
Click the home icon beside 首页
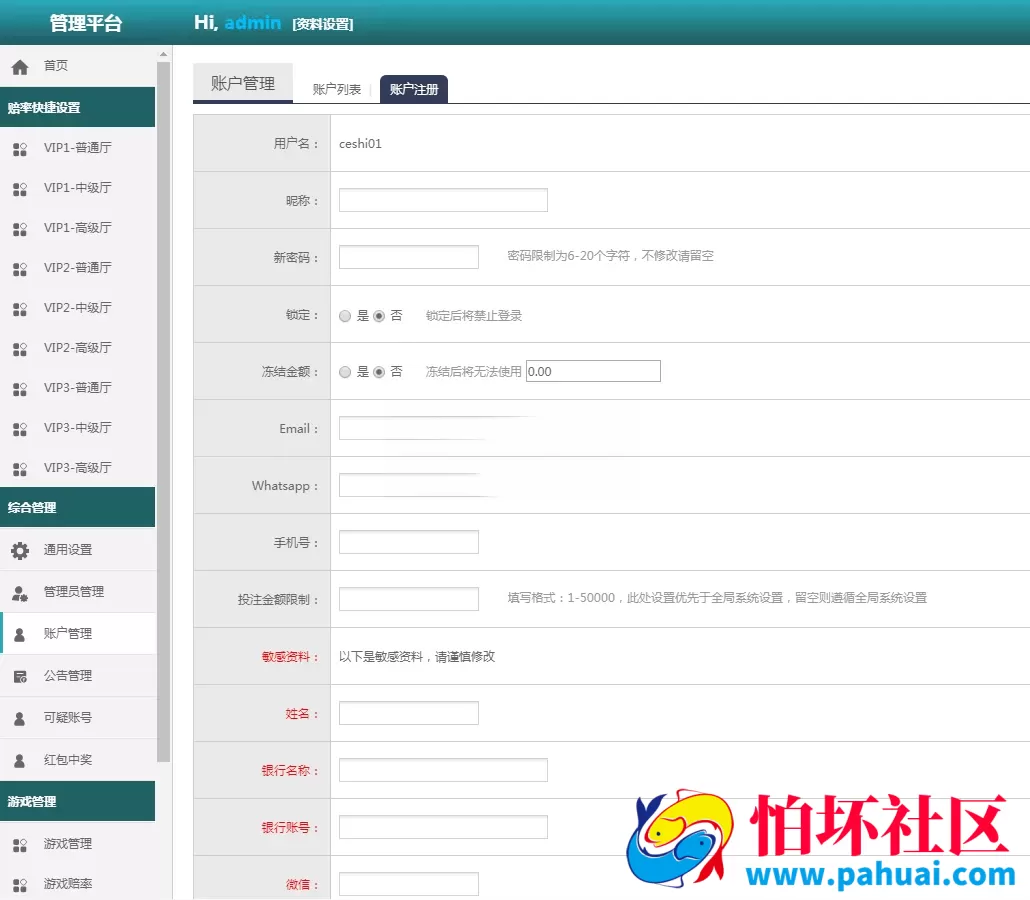click(x=20, y=66)
